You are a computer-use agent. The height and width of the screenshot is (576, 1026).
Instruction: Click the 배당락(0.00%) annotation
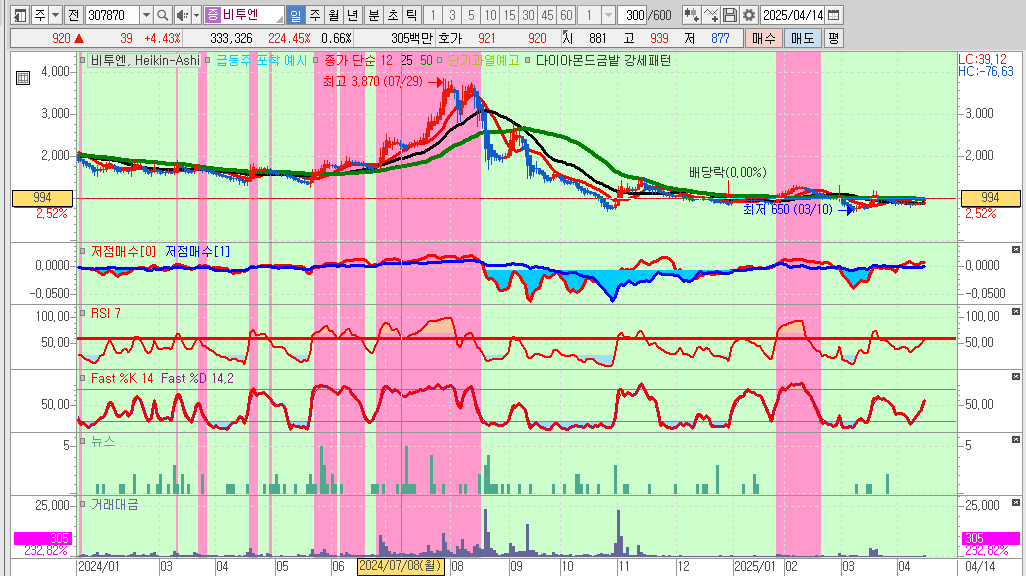click(x=728, y=172)
